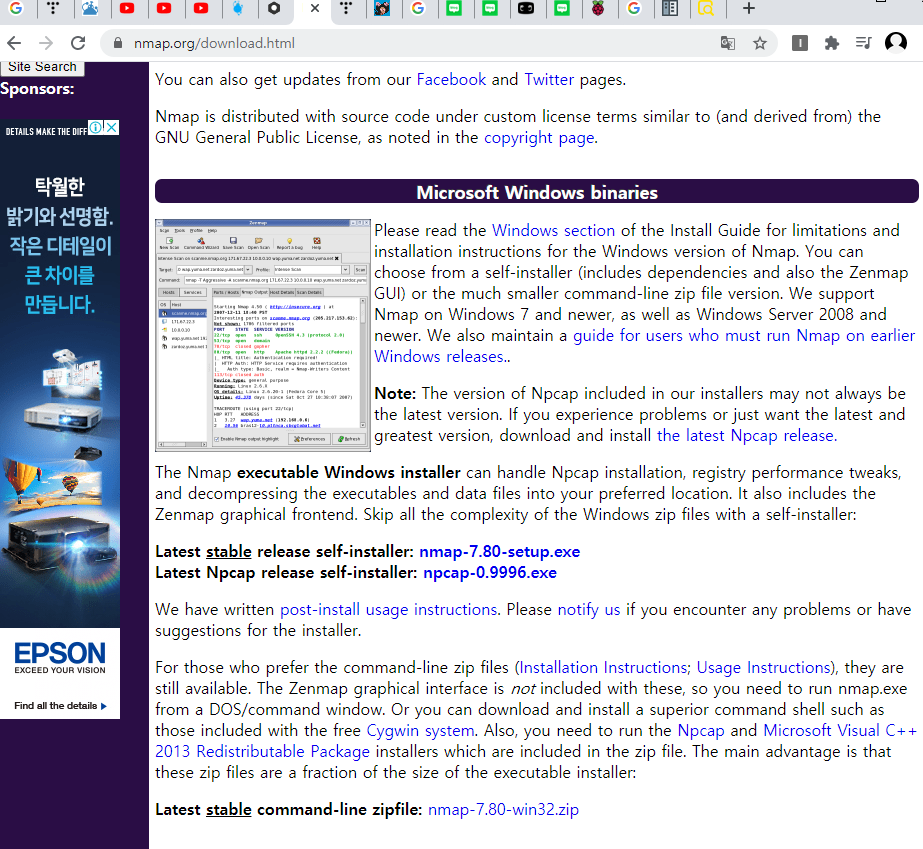
Task: Open 'the latest Npcap release' link
Action: [x=746, y=436]
